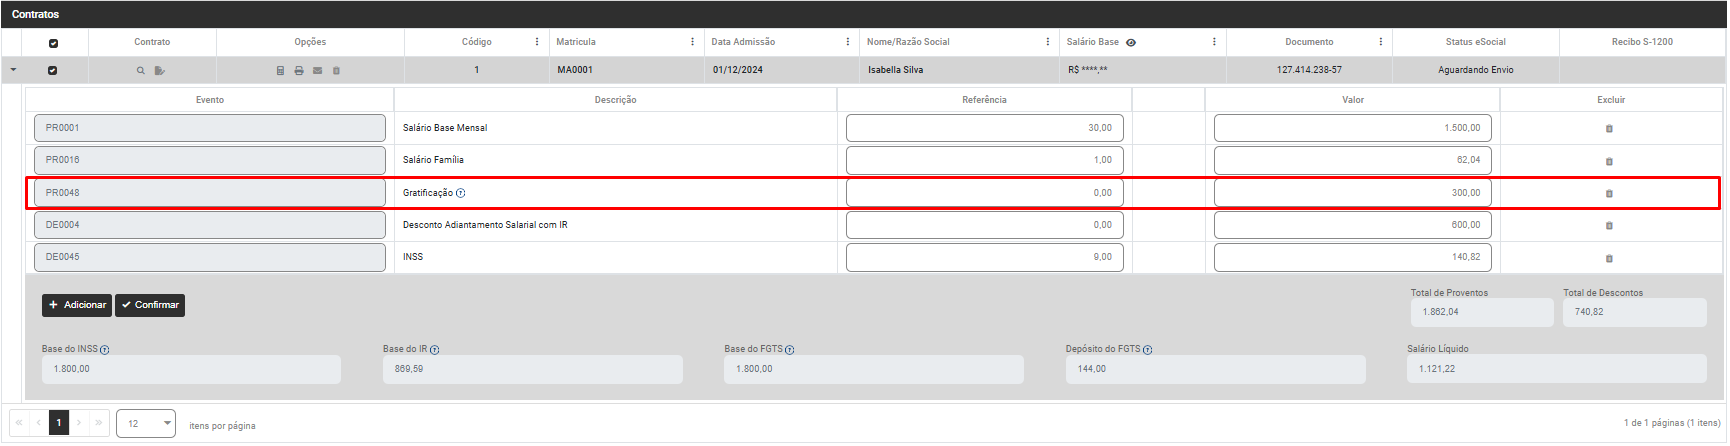Show info for Base do IR
The height and width of the screenshot is (446, 1730).
(x=435, y=350)
